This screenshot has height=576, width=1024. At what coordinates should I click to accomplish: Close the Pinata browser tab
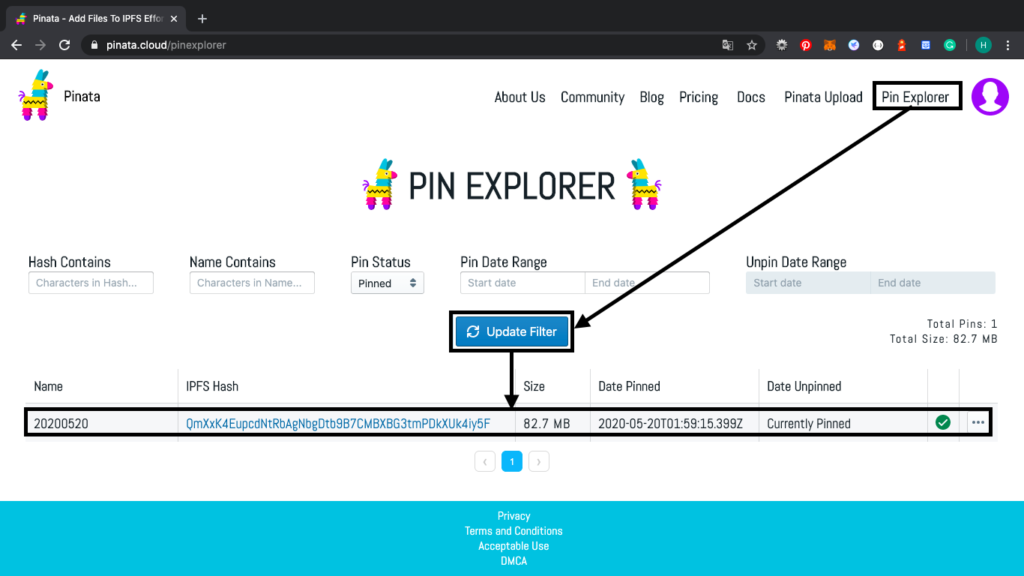click(x=174, y=18)
